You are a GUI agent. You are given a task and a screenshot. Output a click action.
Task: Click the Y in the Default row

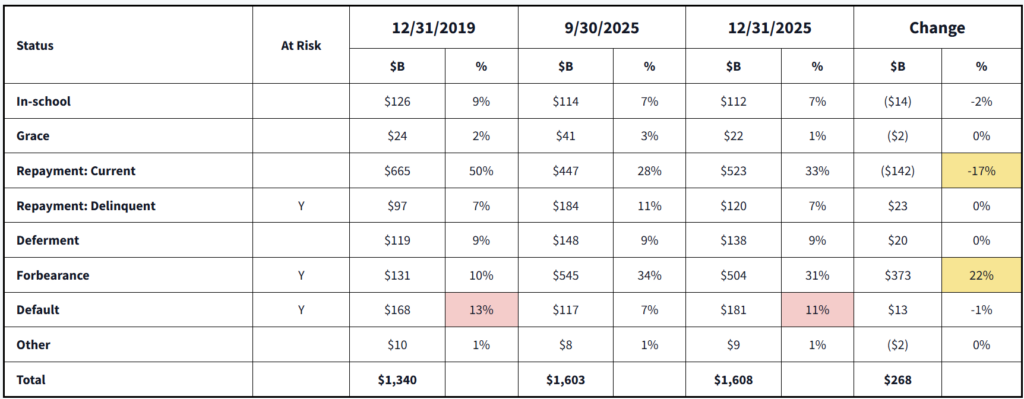(x=301, y=310)
